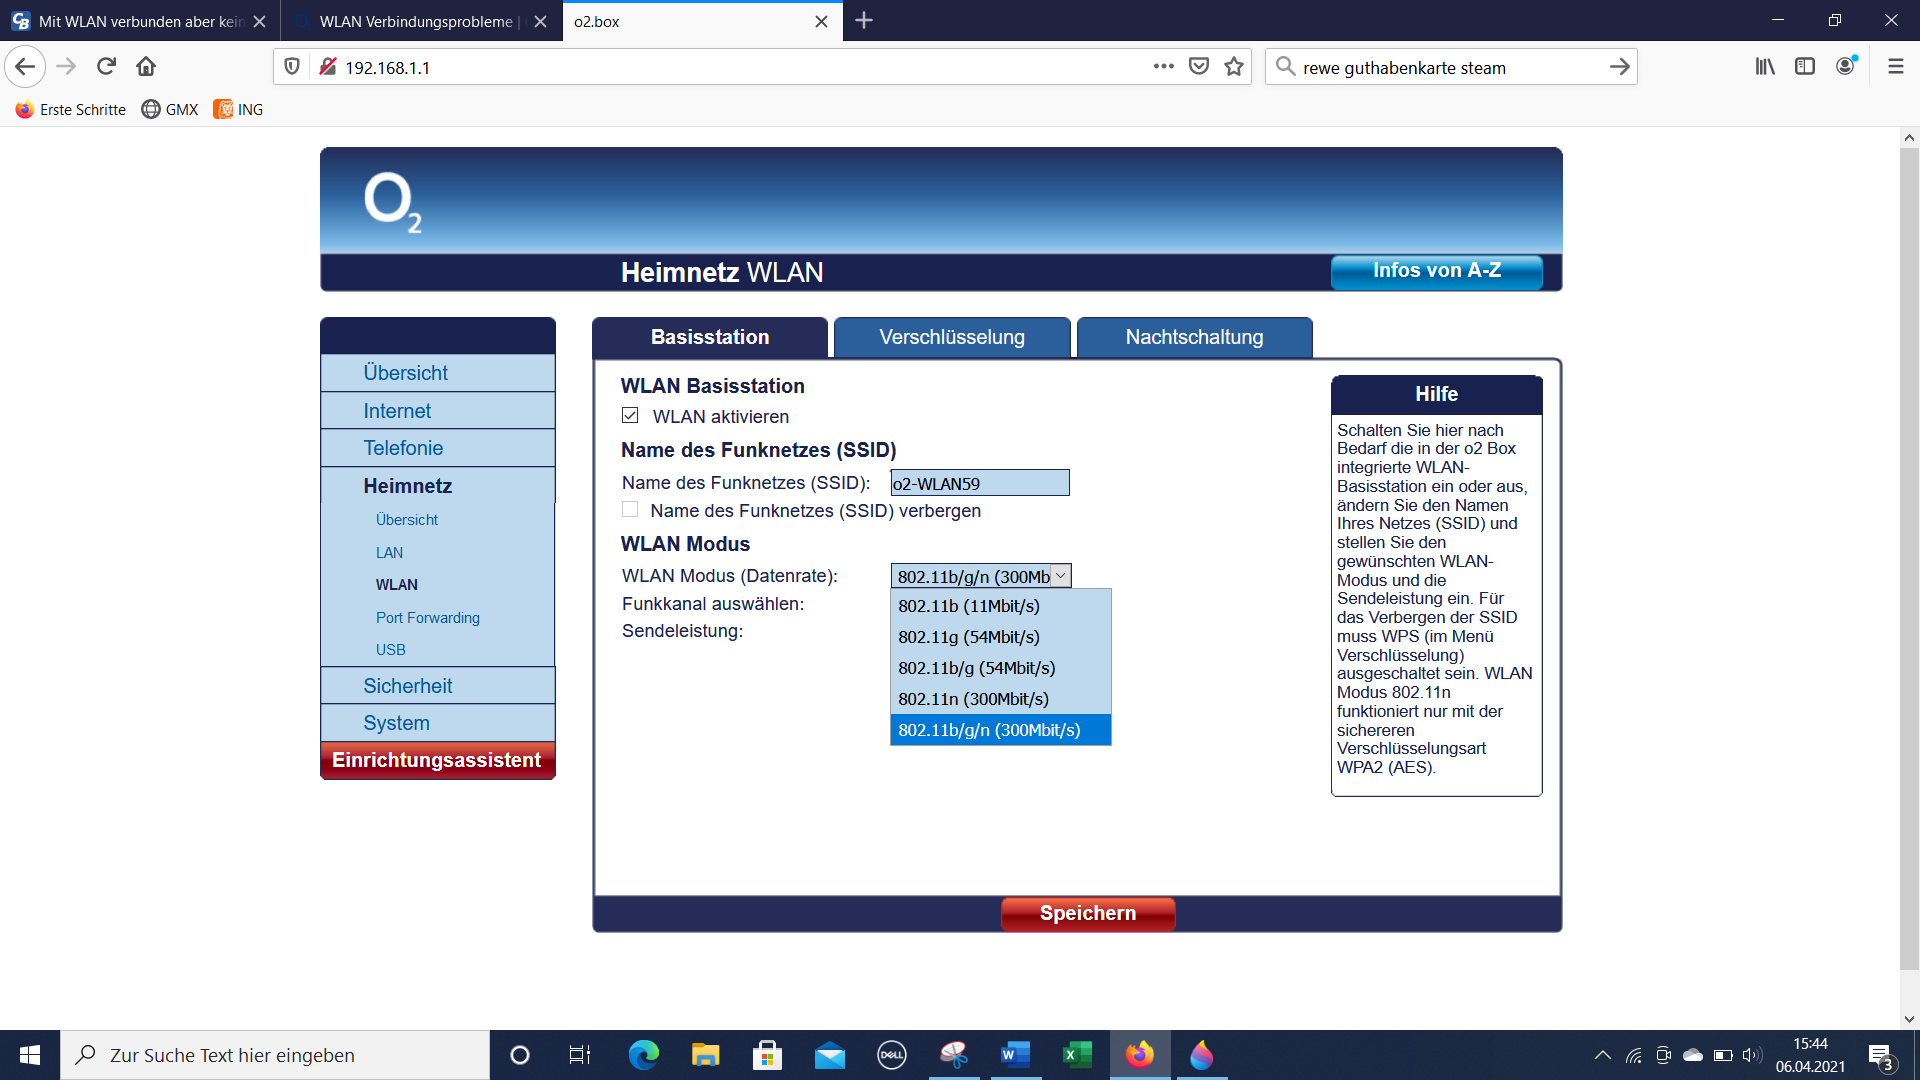Open the Library icon in toolbar

[1765, 67]
